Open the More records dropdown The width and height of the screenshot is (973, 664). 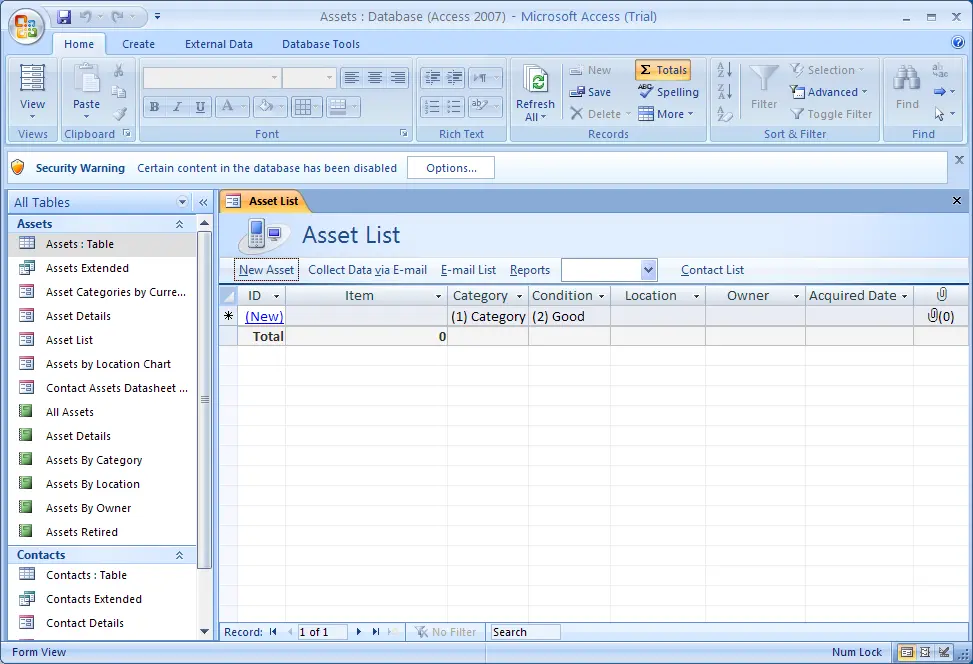(x=667, y=113)
